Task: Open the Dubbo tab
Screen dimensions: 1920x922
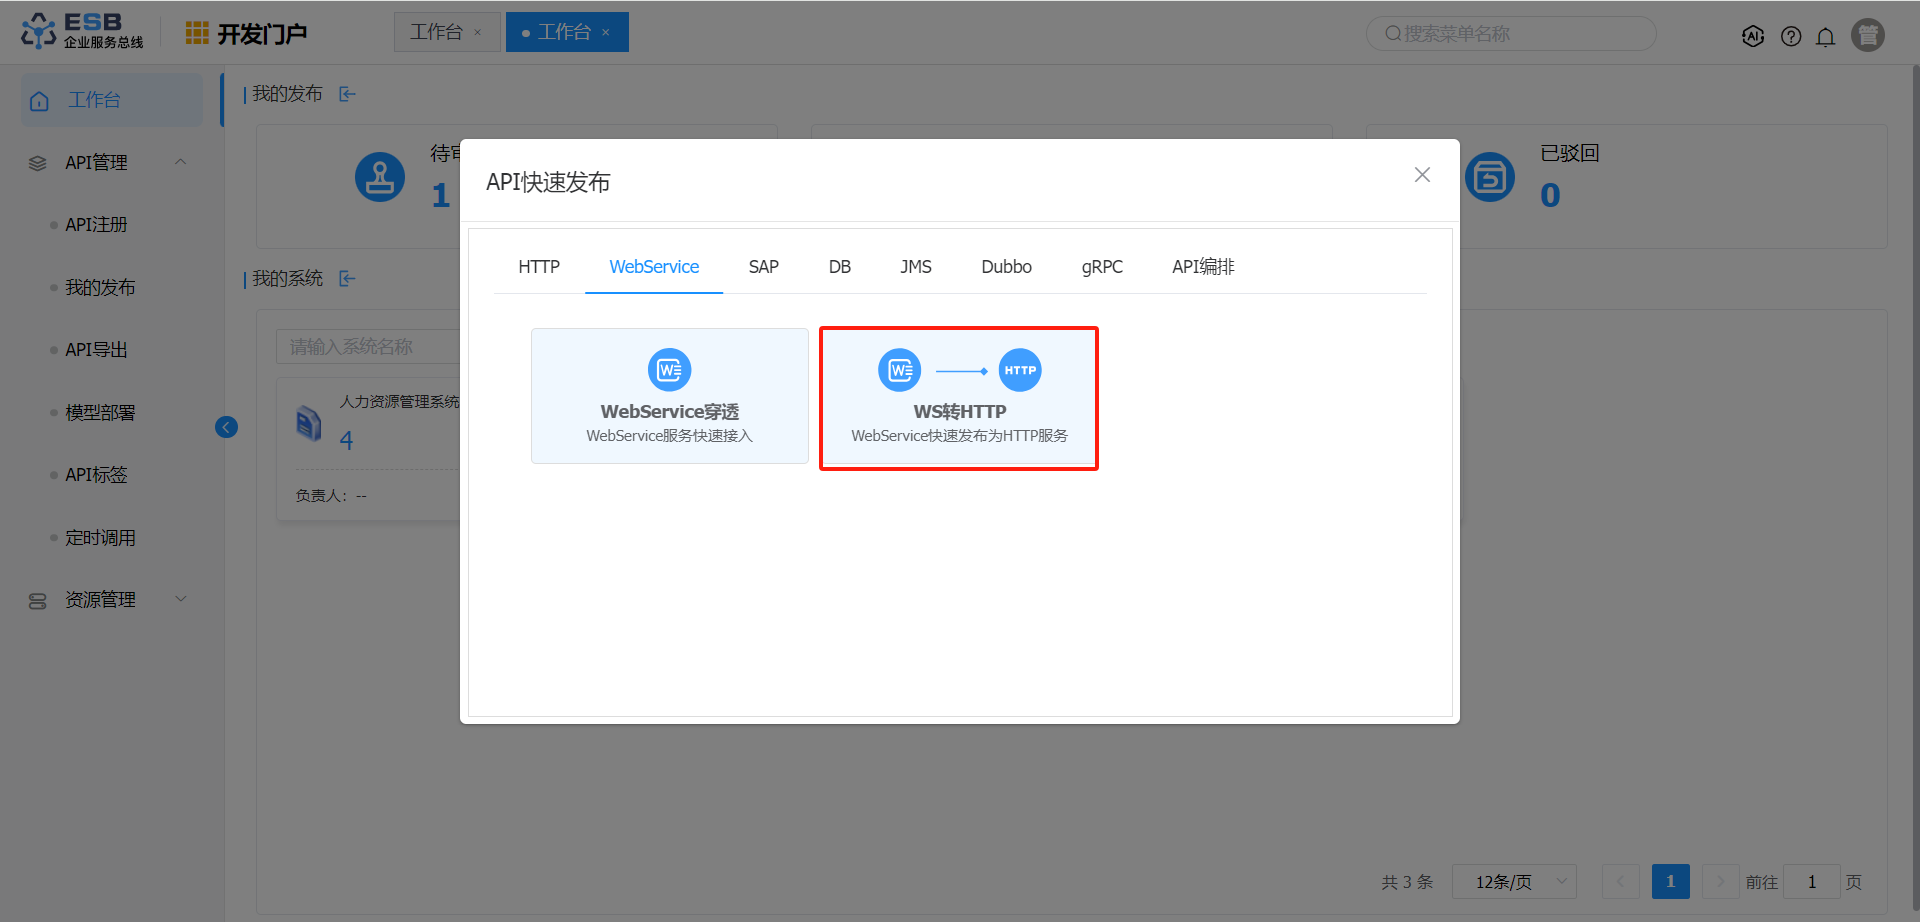Action: (1005, 267)
